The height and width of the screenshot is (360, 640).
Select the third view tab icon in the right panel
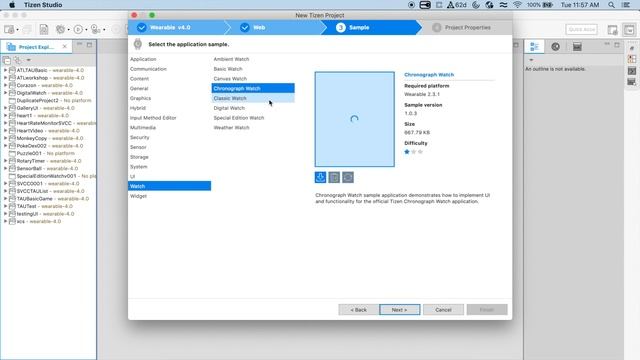click(577, 47)
